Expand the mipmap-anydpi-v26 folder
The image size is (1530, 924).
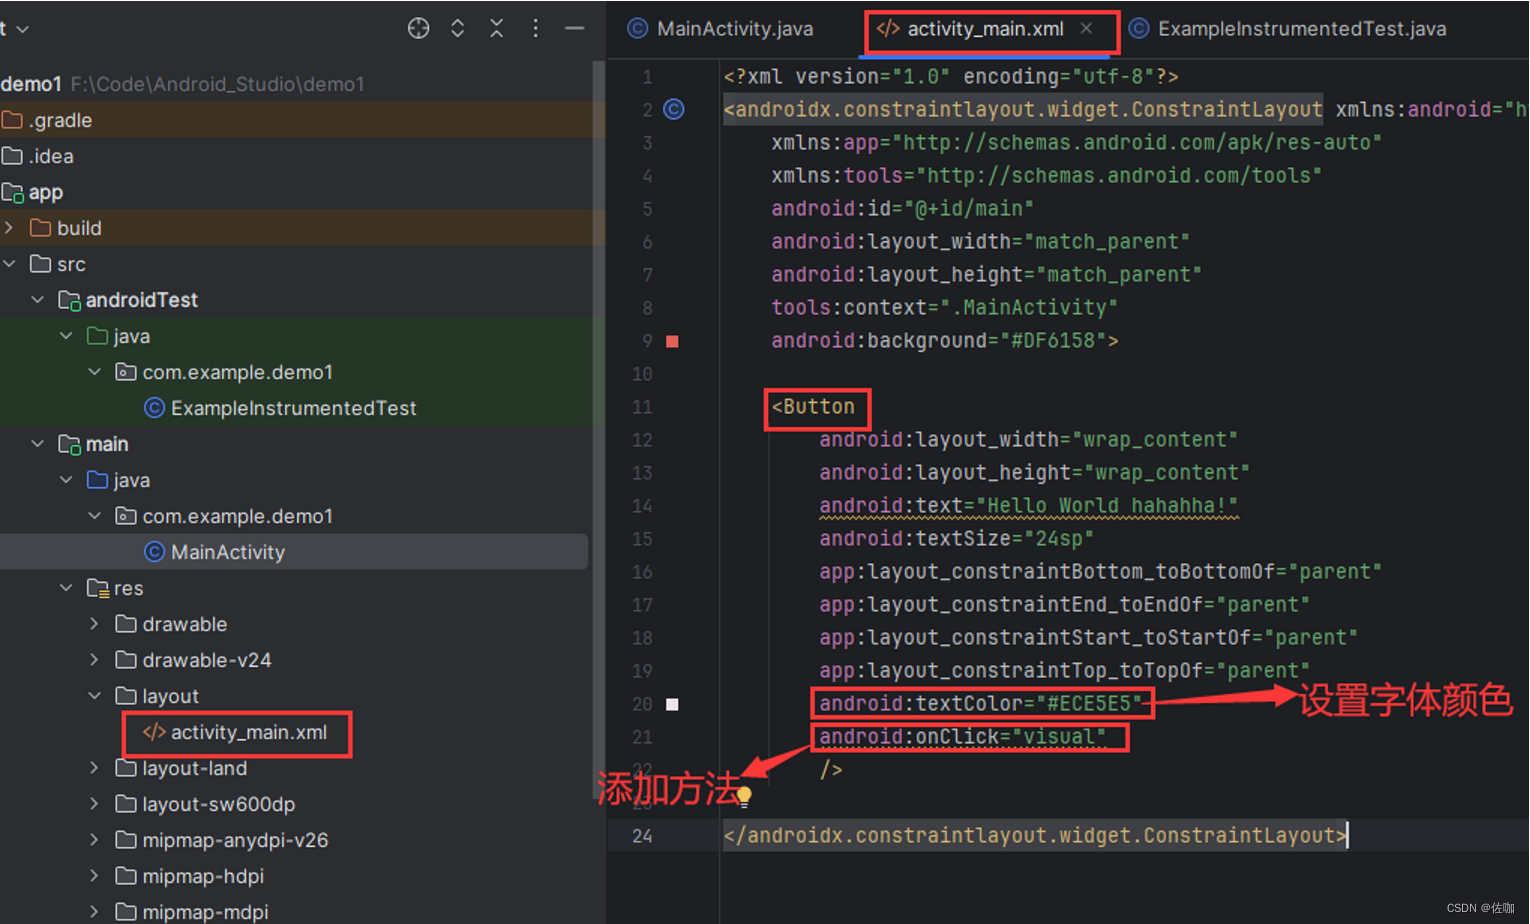pyautogui.click(x=94, y=840)
